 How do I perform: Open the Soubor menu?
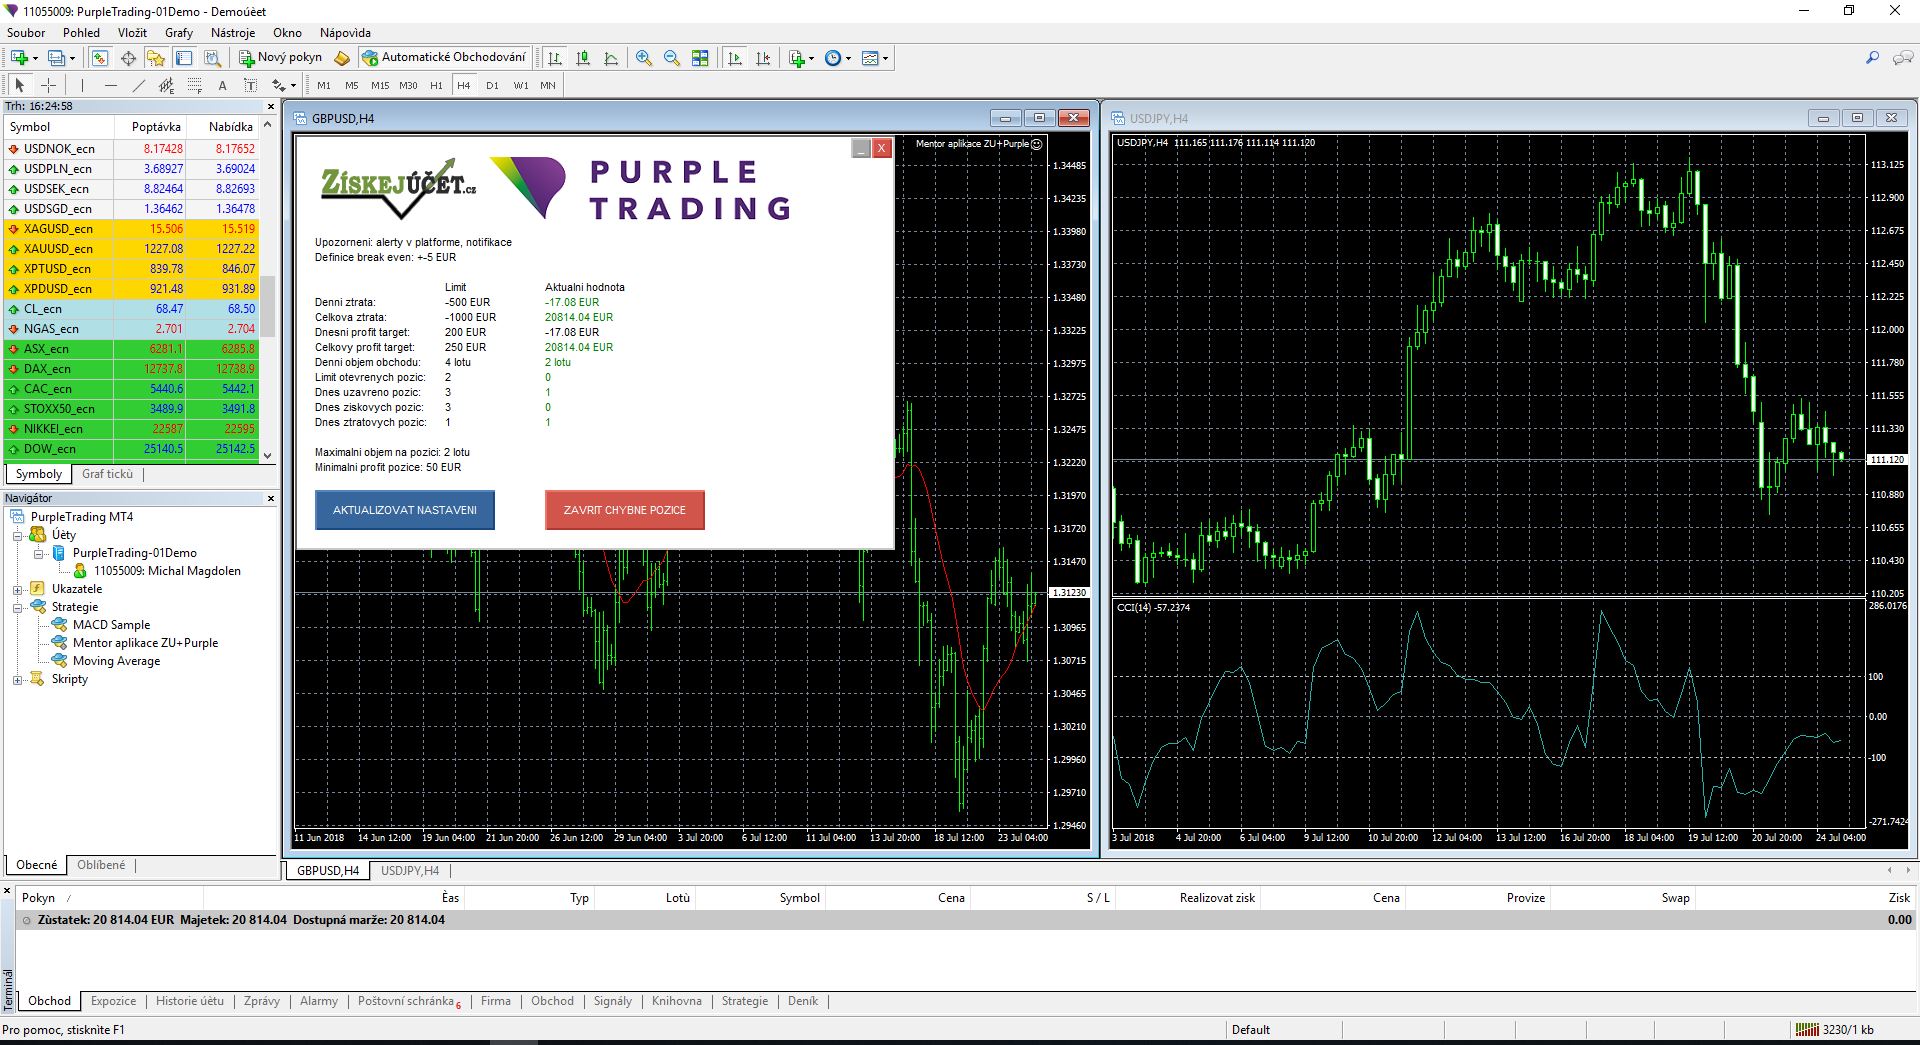pos(26,32)
